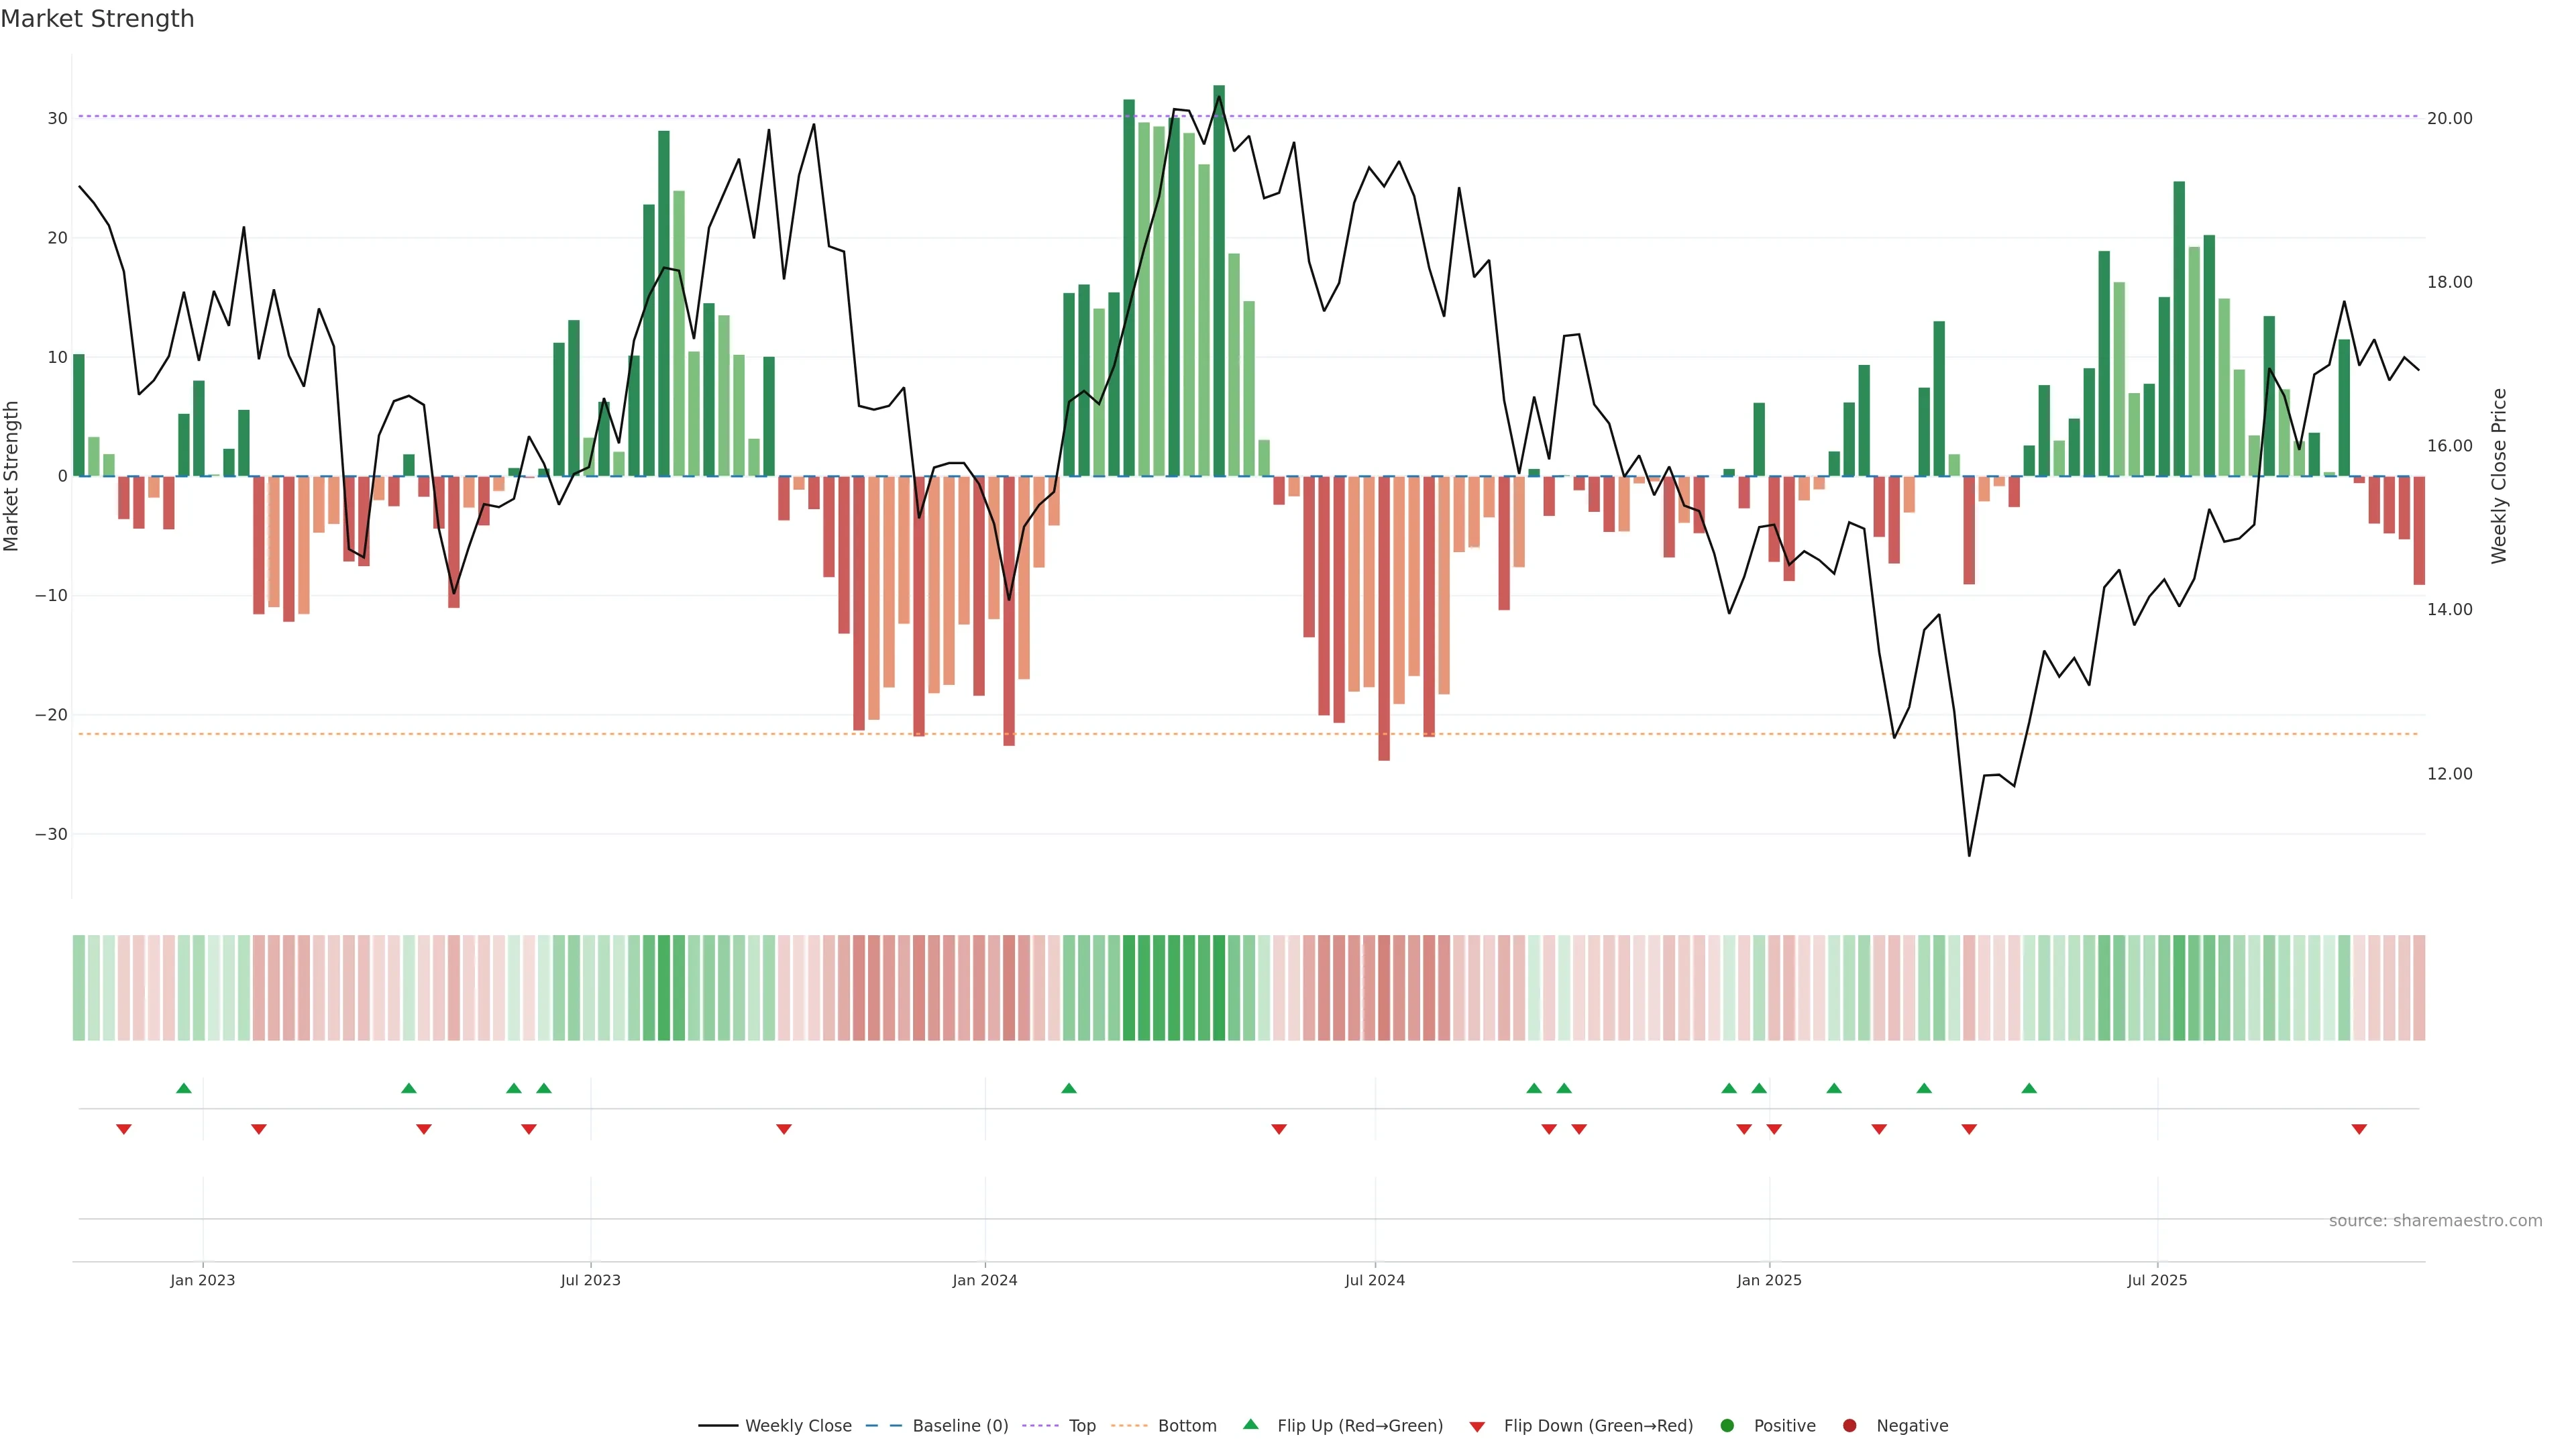This screenshot has width=2576, height=1449.
Task: Click Flip Down (Green→Red) legend triangle
Action: (x=1477, y=1426)
